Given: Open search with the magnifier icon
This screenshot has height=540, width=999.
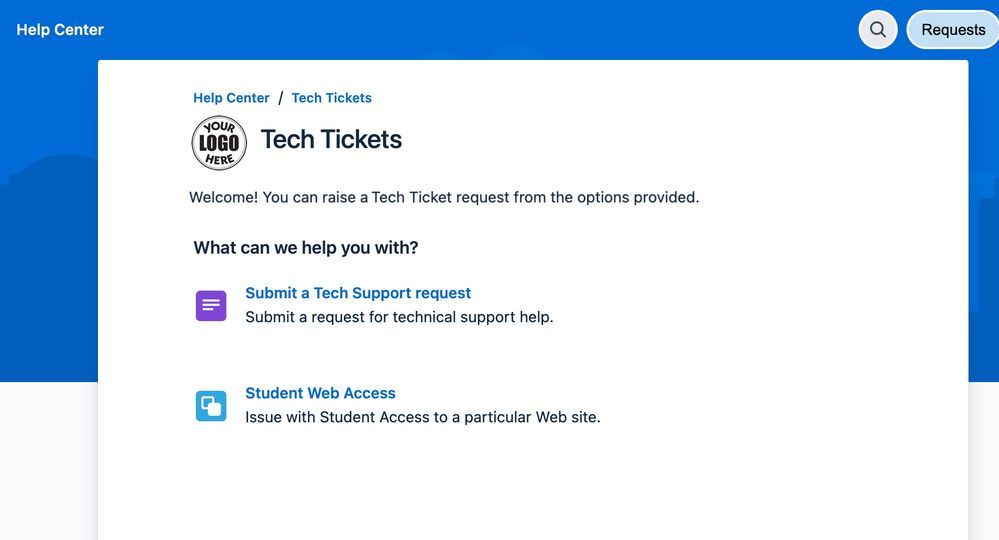Looking at the screenshot, I should pos(878,30).
